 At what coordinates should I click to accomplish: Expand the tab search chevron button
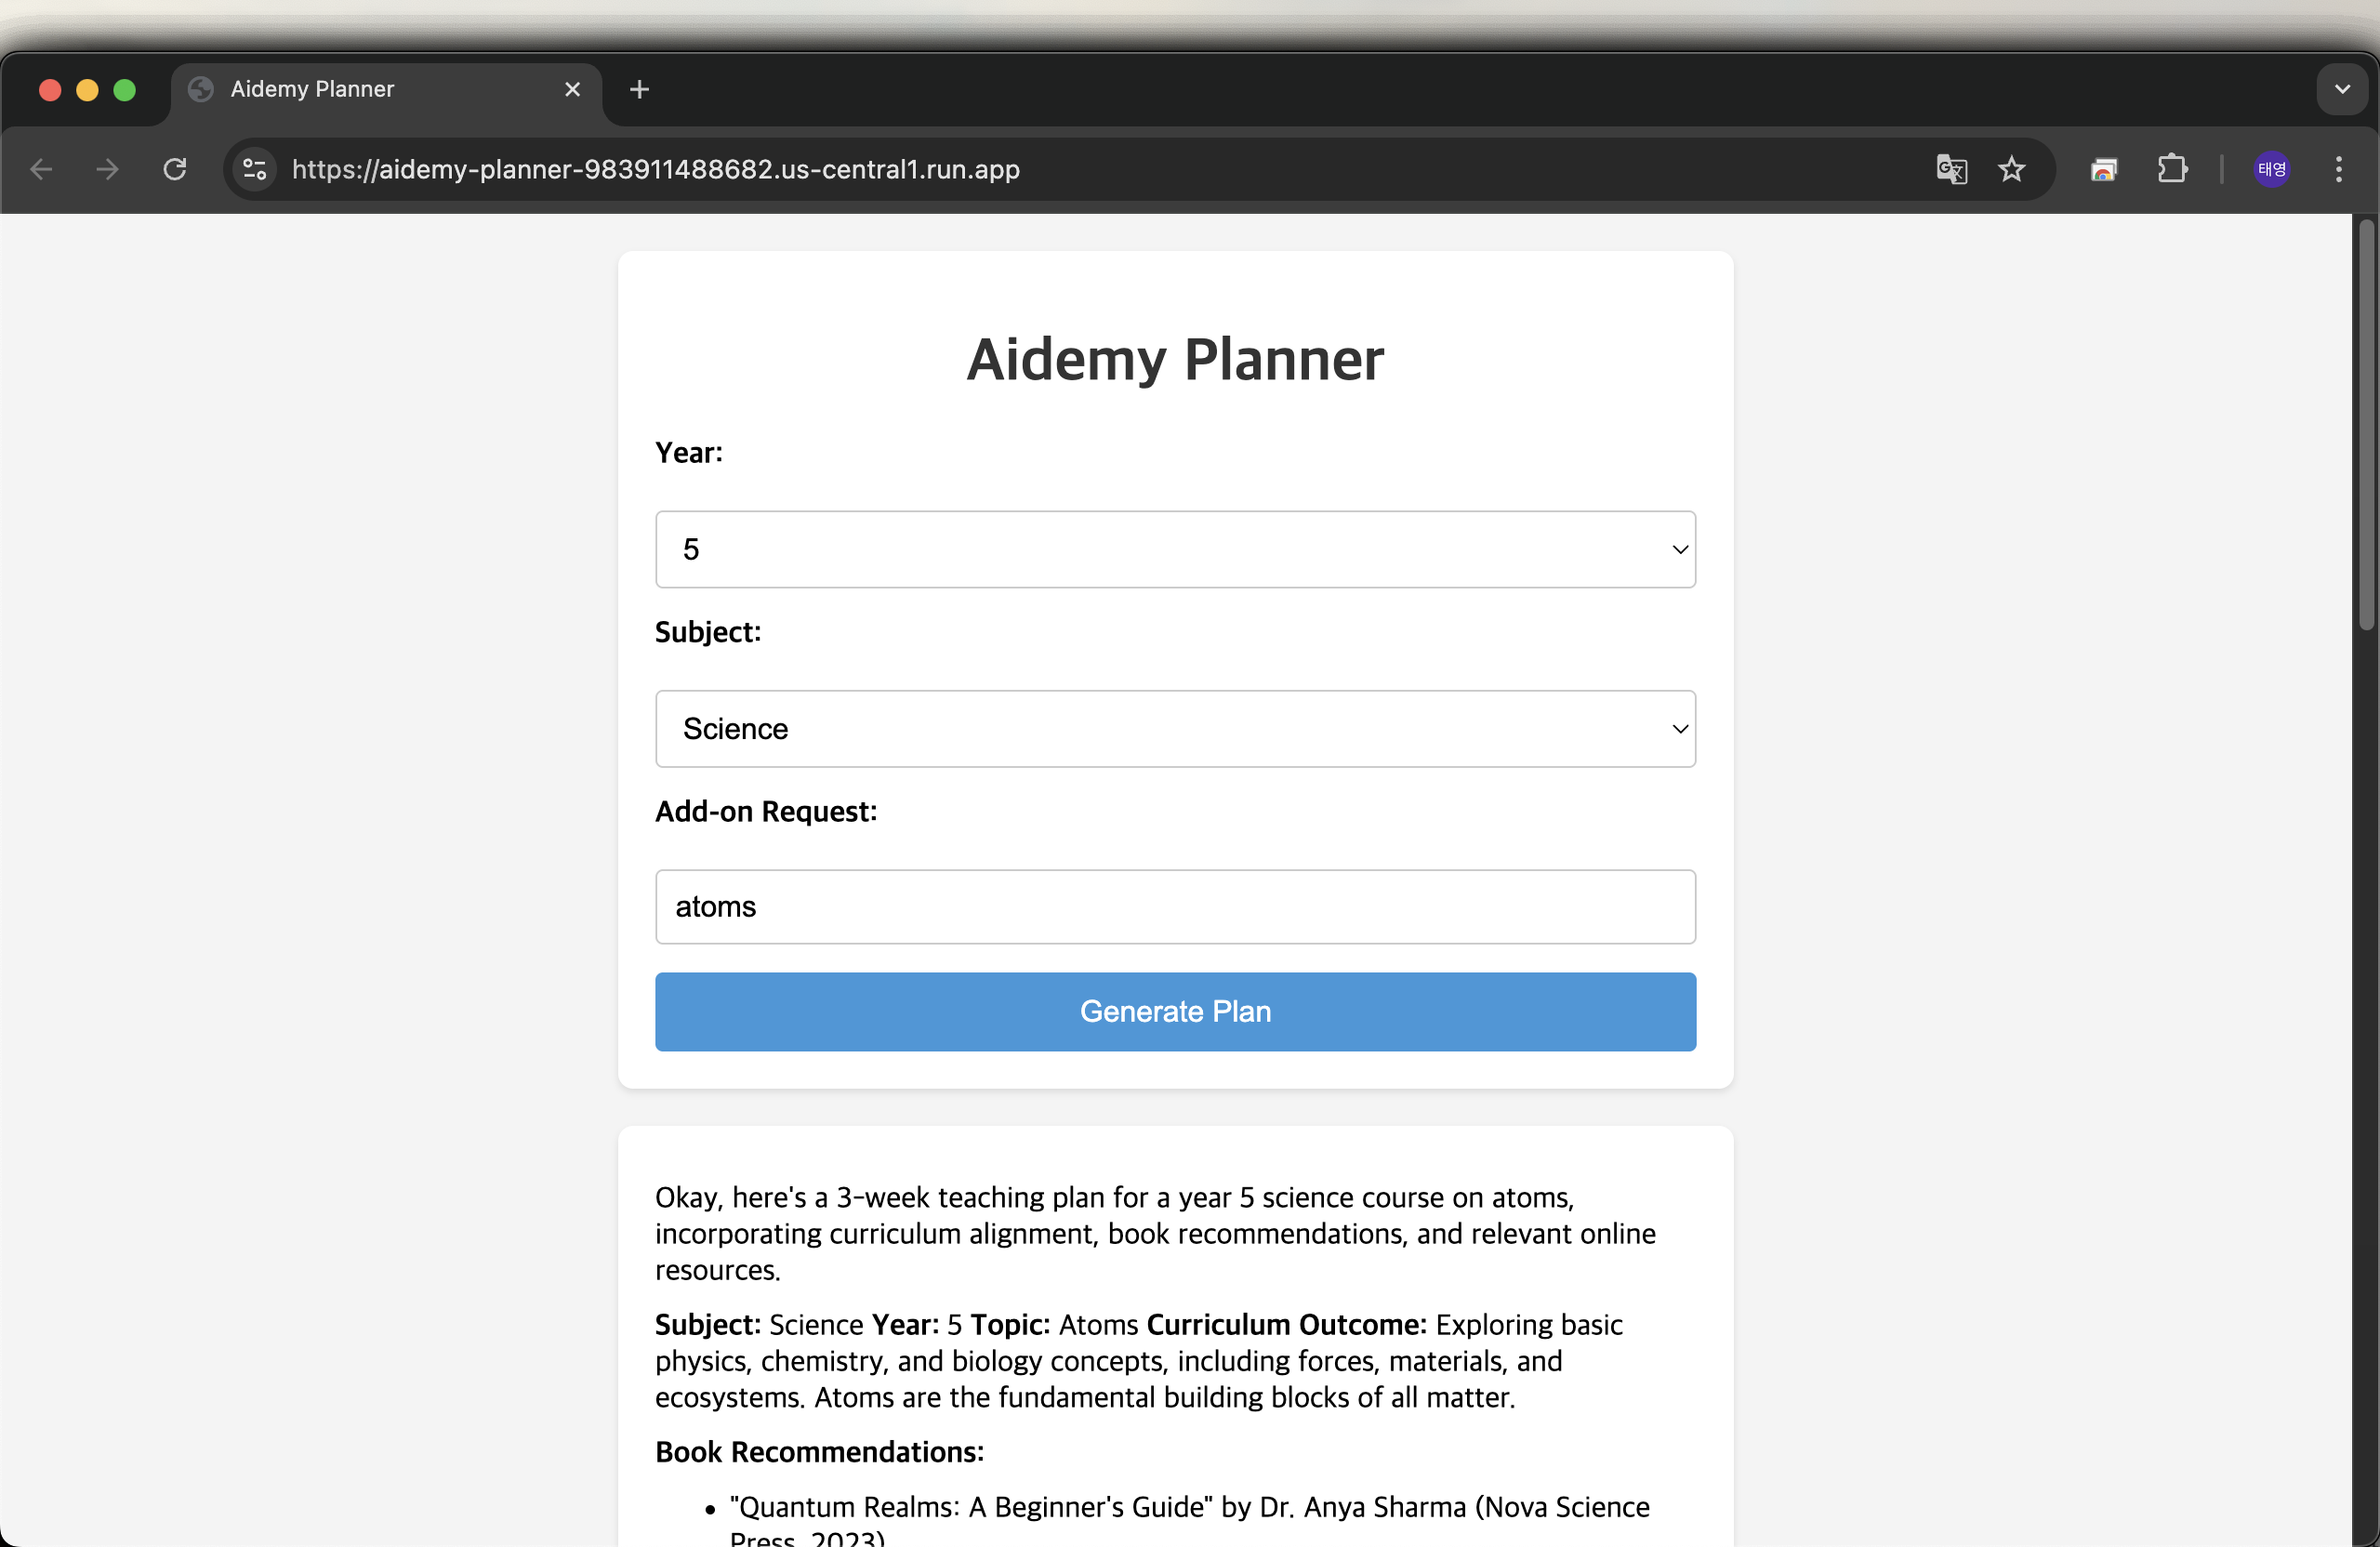2342,89
